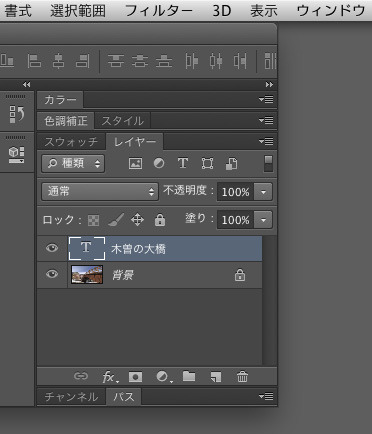Click the 背景 layer lock icon
The height and width of the screenshot is (434, 372).
[240, 275]
